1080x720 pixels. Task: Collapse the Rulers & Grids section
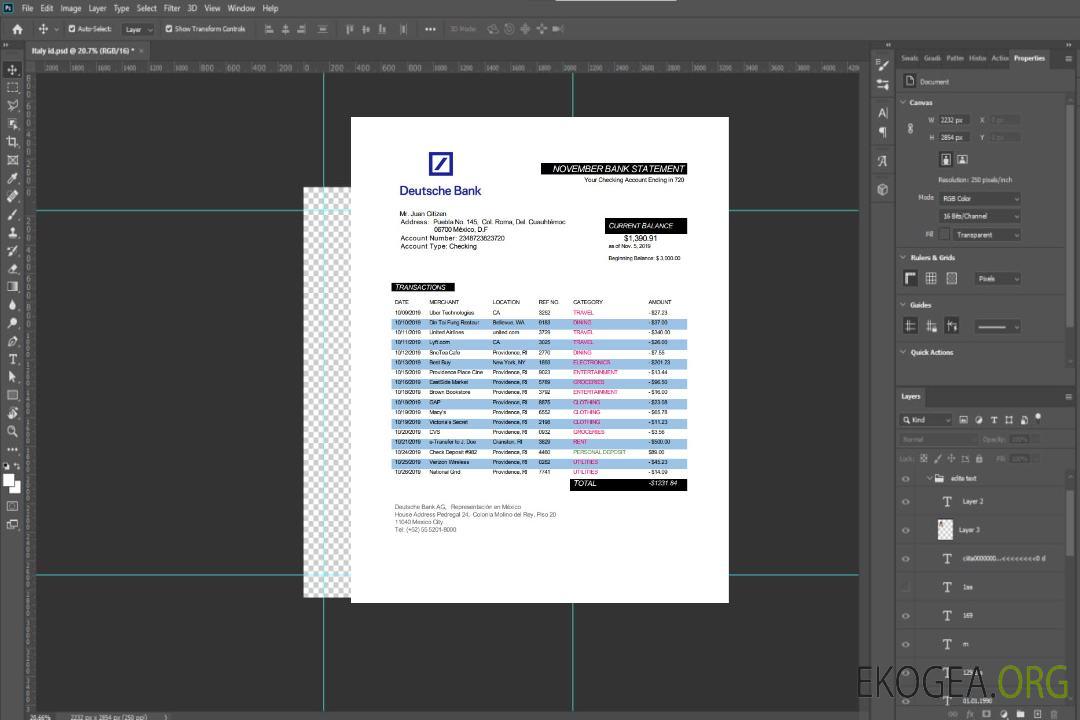[904, 258]
